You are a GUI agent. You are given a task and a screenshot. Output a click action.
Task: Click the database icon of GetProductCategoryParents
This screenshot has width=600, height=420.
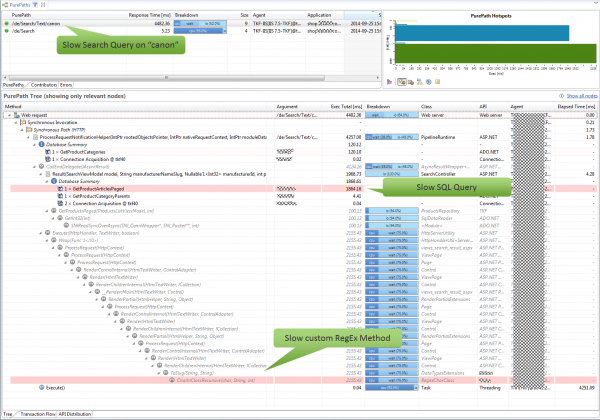click(x=60, y=196)
